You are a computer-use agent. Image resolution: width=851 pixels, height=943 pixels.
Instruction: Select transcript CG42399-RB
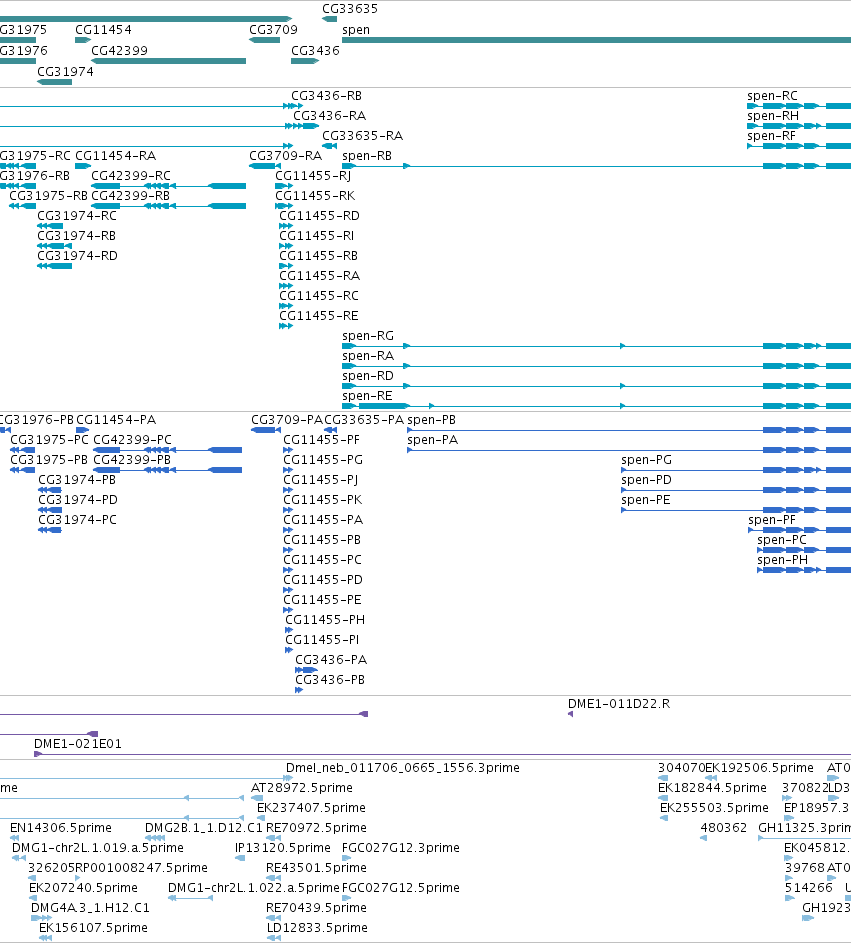click(131, 196)
